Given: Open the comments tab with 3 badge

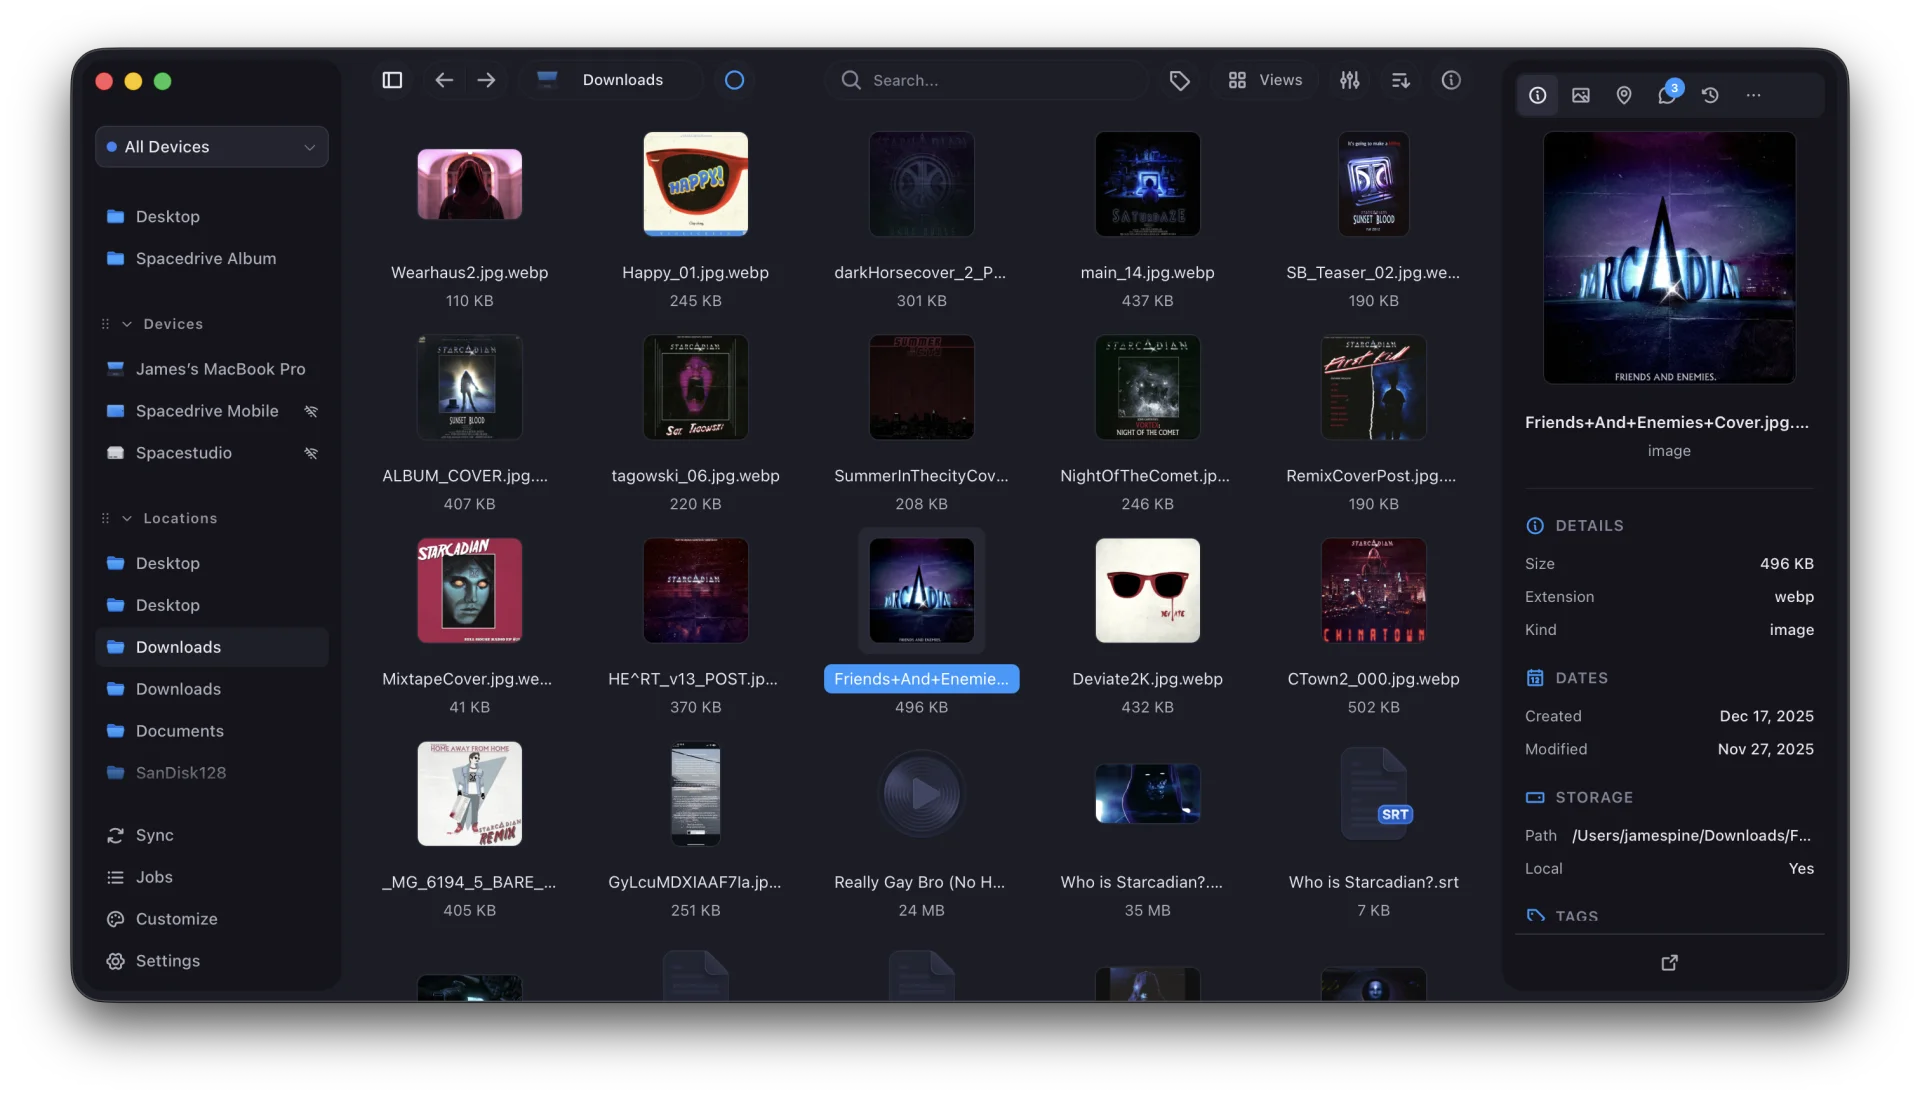Looking at the screenshot, I should 1668,94.
